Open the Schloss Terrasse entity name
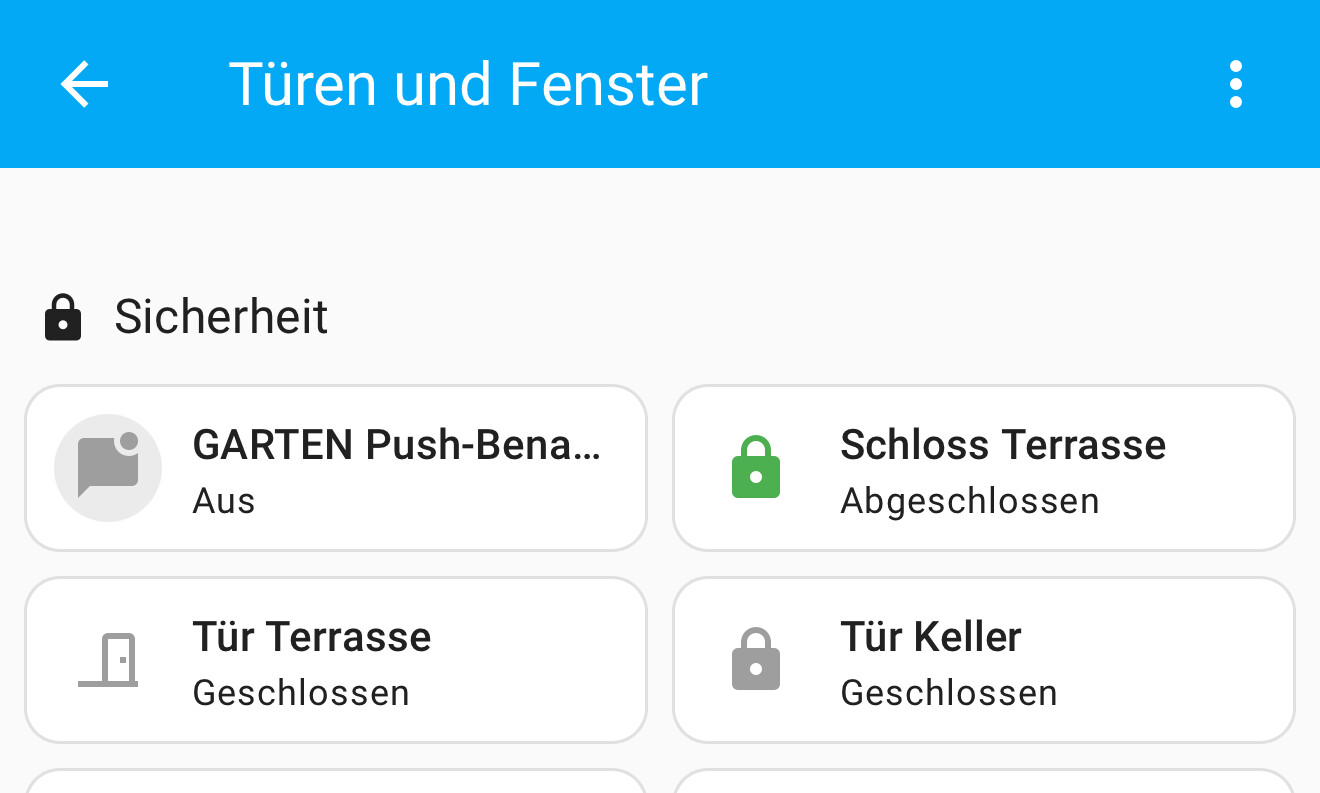1320x793 pixels. 1003,445
